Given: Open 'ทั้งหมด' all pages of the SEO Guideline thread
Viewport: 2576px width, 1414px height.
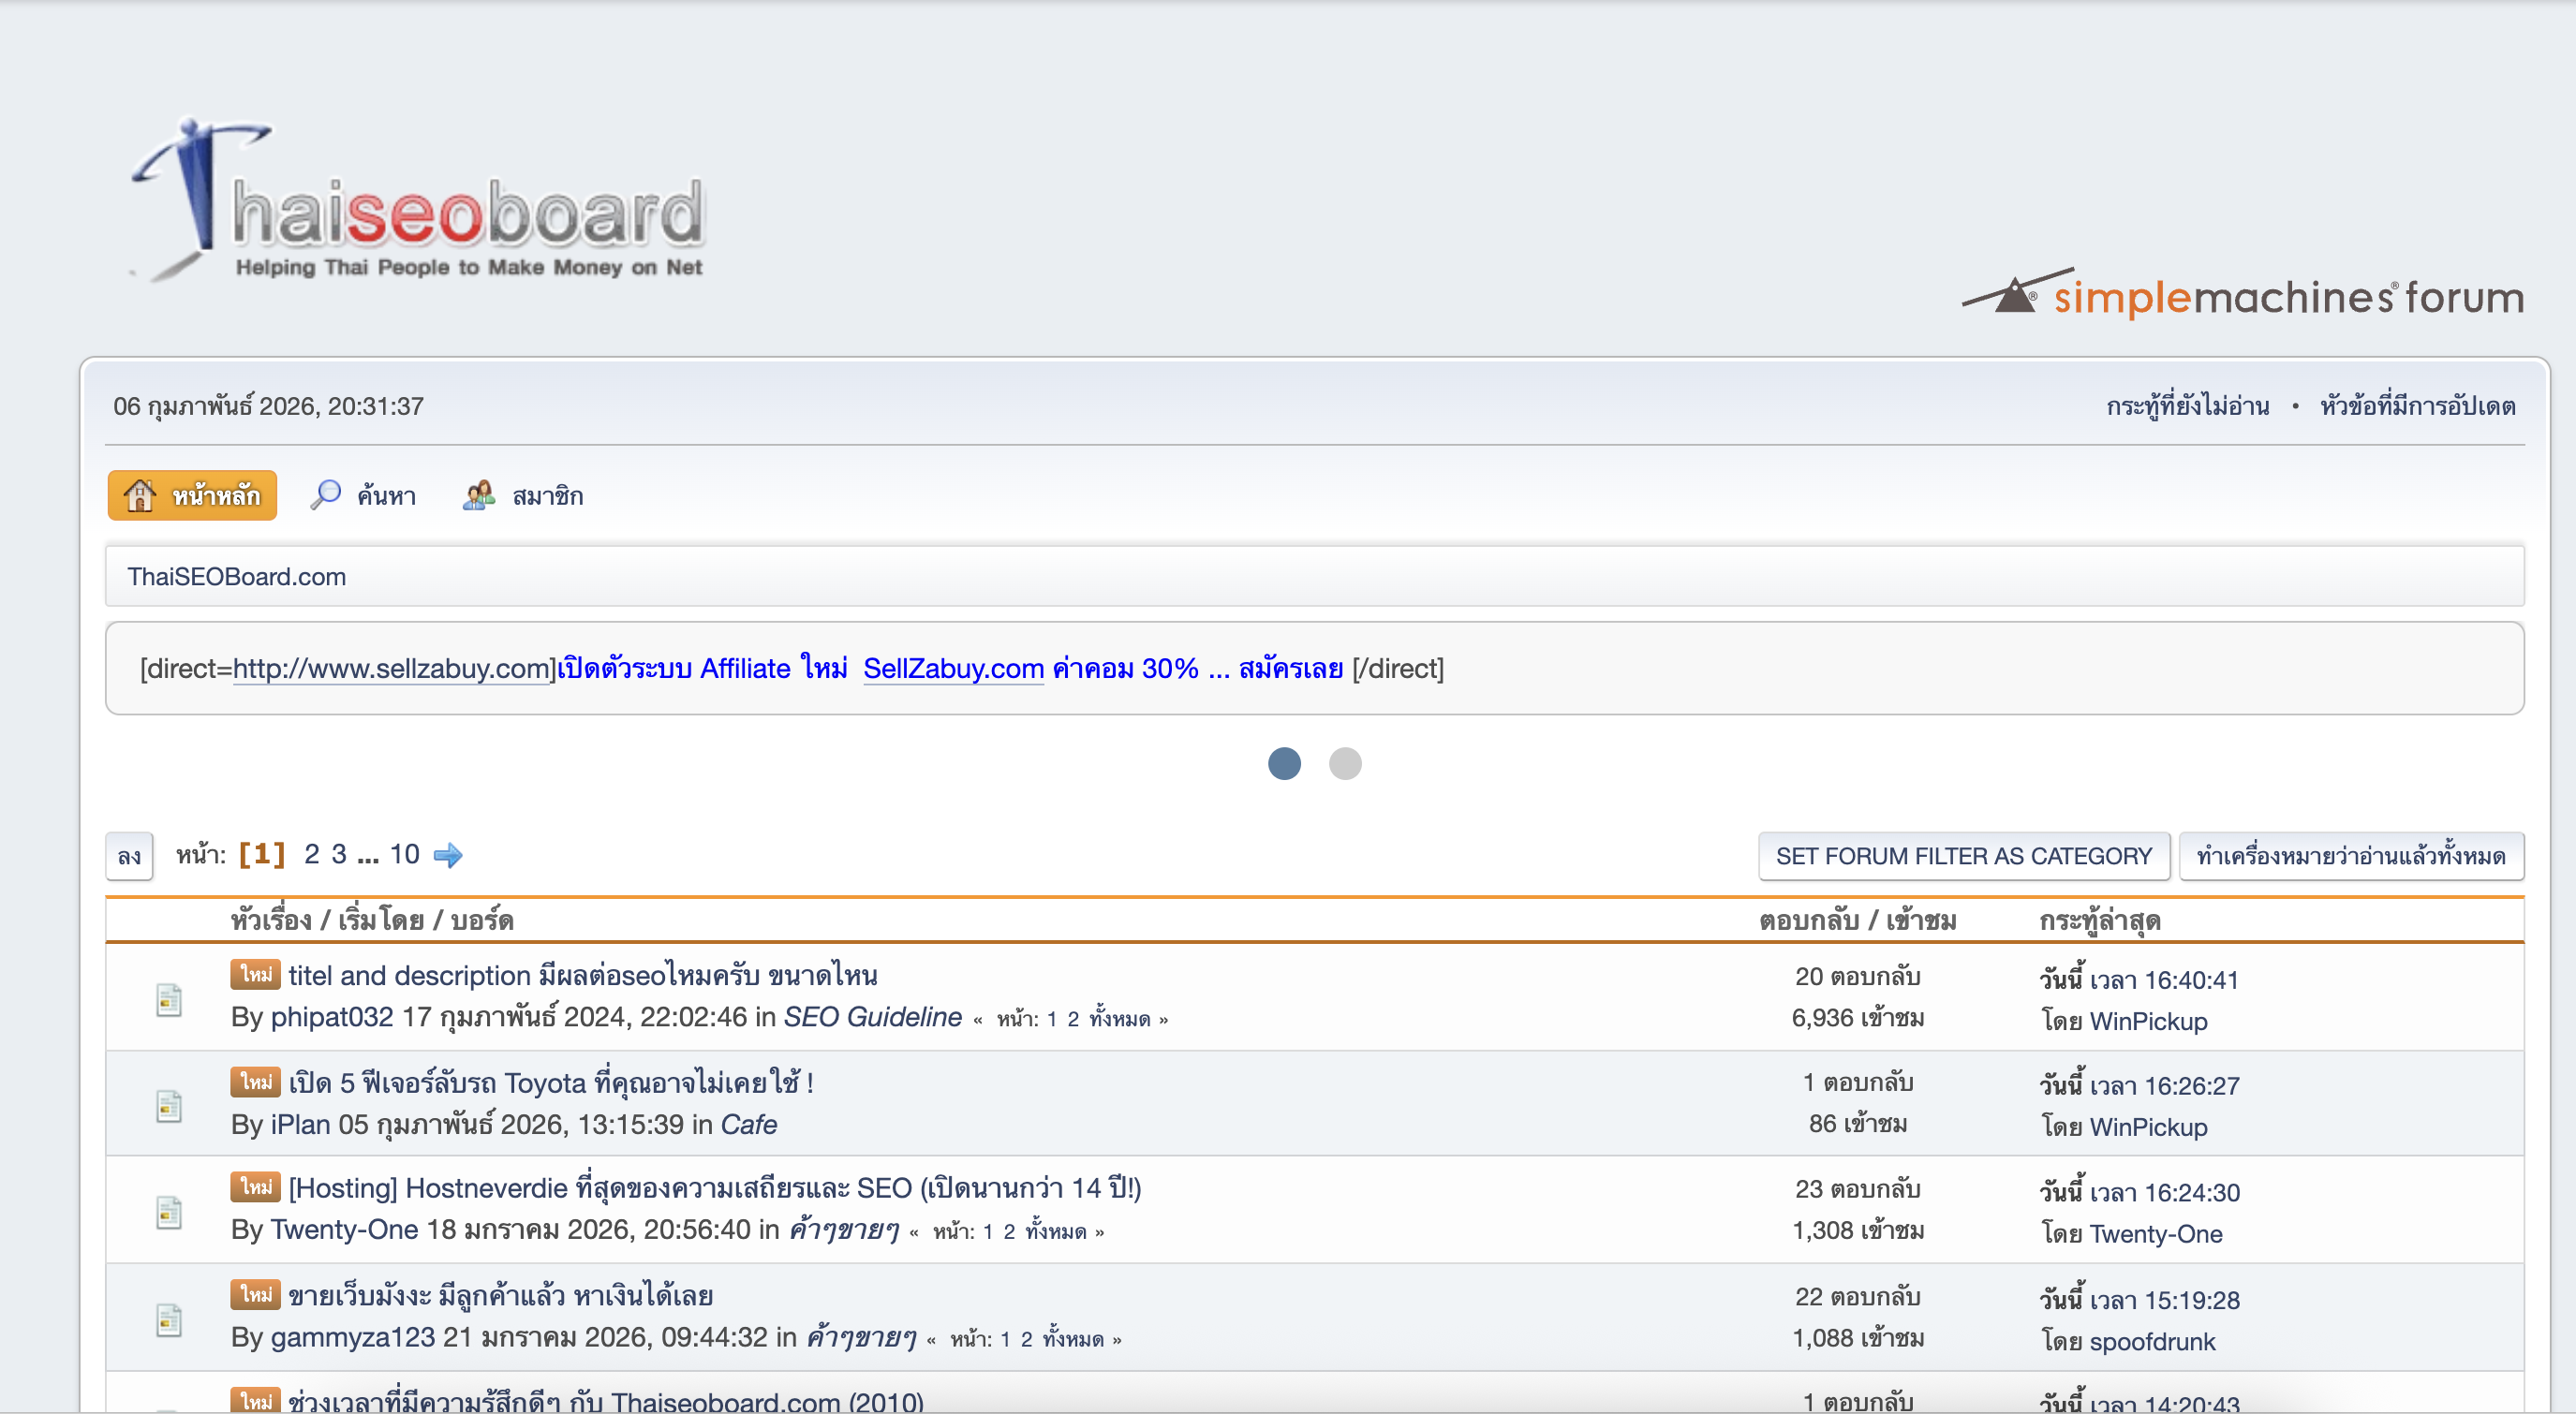Looking at the screenshot, I should pos(1119,1019).
